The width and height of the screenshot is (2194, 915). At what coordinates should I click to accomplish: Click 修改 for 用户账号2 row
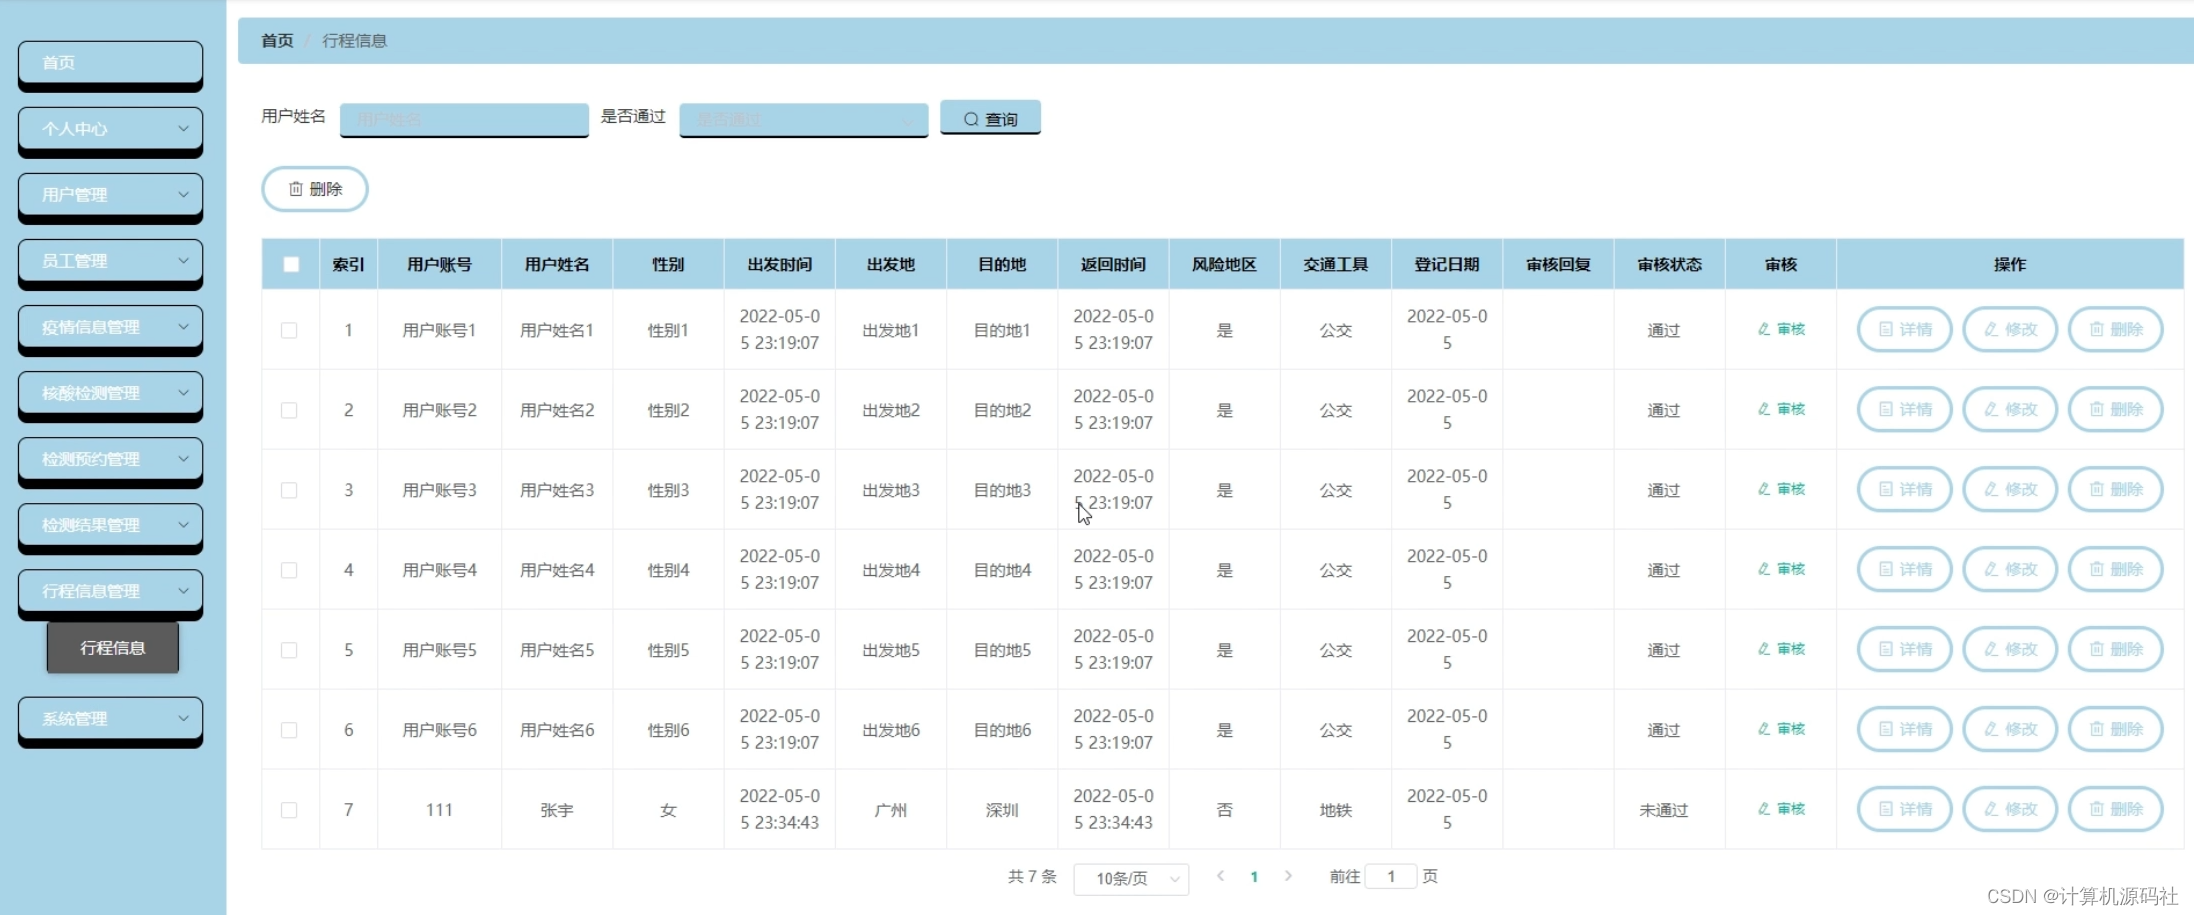click(2010, 409)
